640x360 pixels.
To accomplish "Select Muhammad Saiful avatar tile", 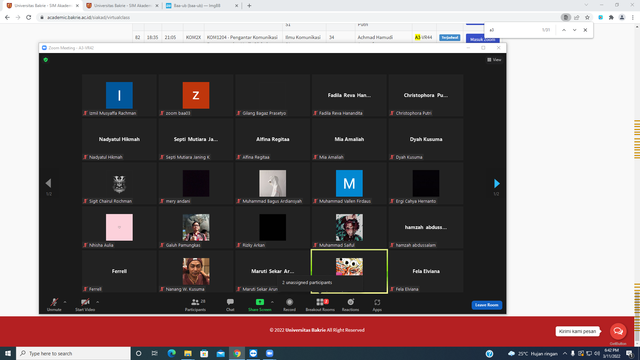I will (x=349, y=227).
